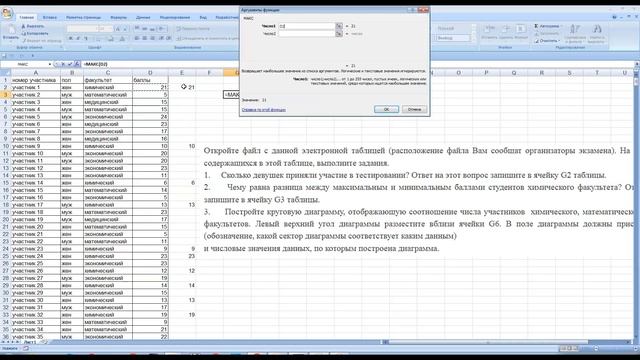This screenshot has width=640, height=360.
Task: Click the Вставить cells button in Ячейки group
Action: click(x=489, y=32)
